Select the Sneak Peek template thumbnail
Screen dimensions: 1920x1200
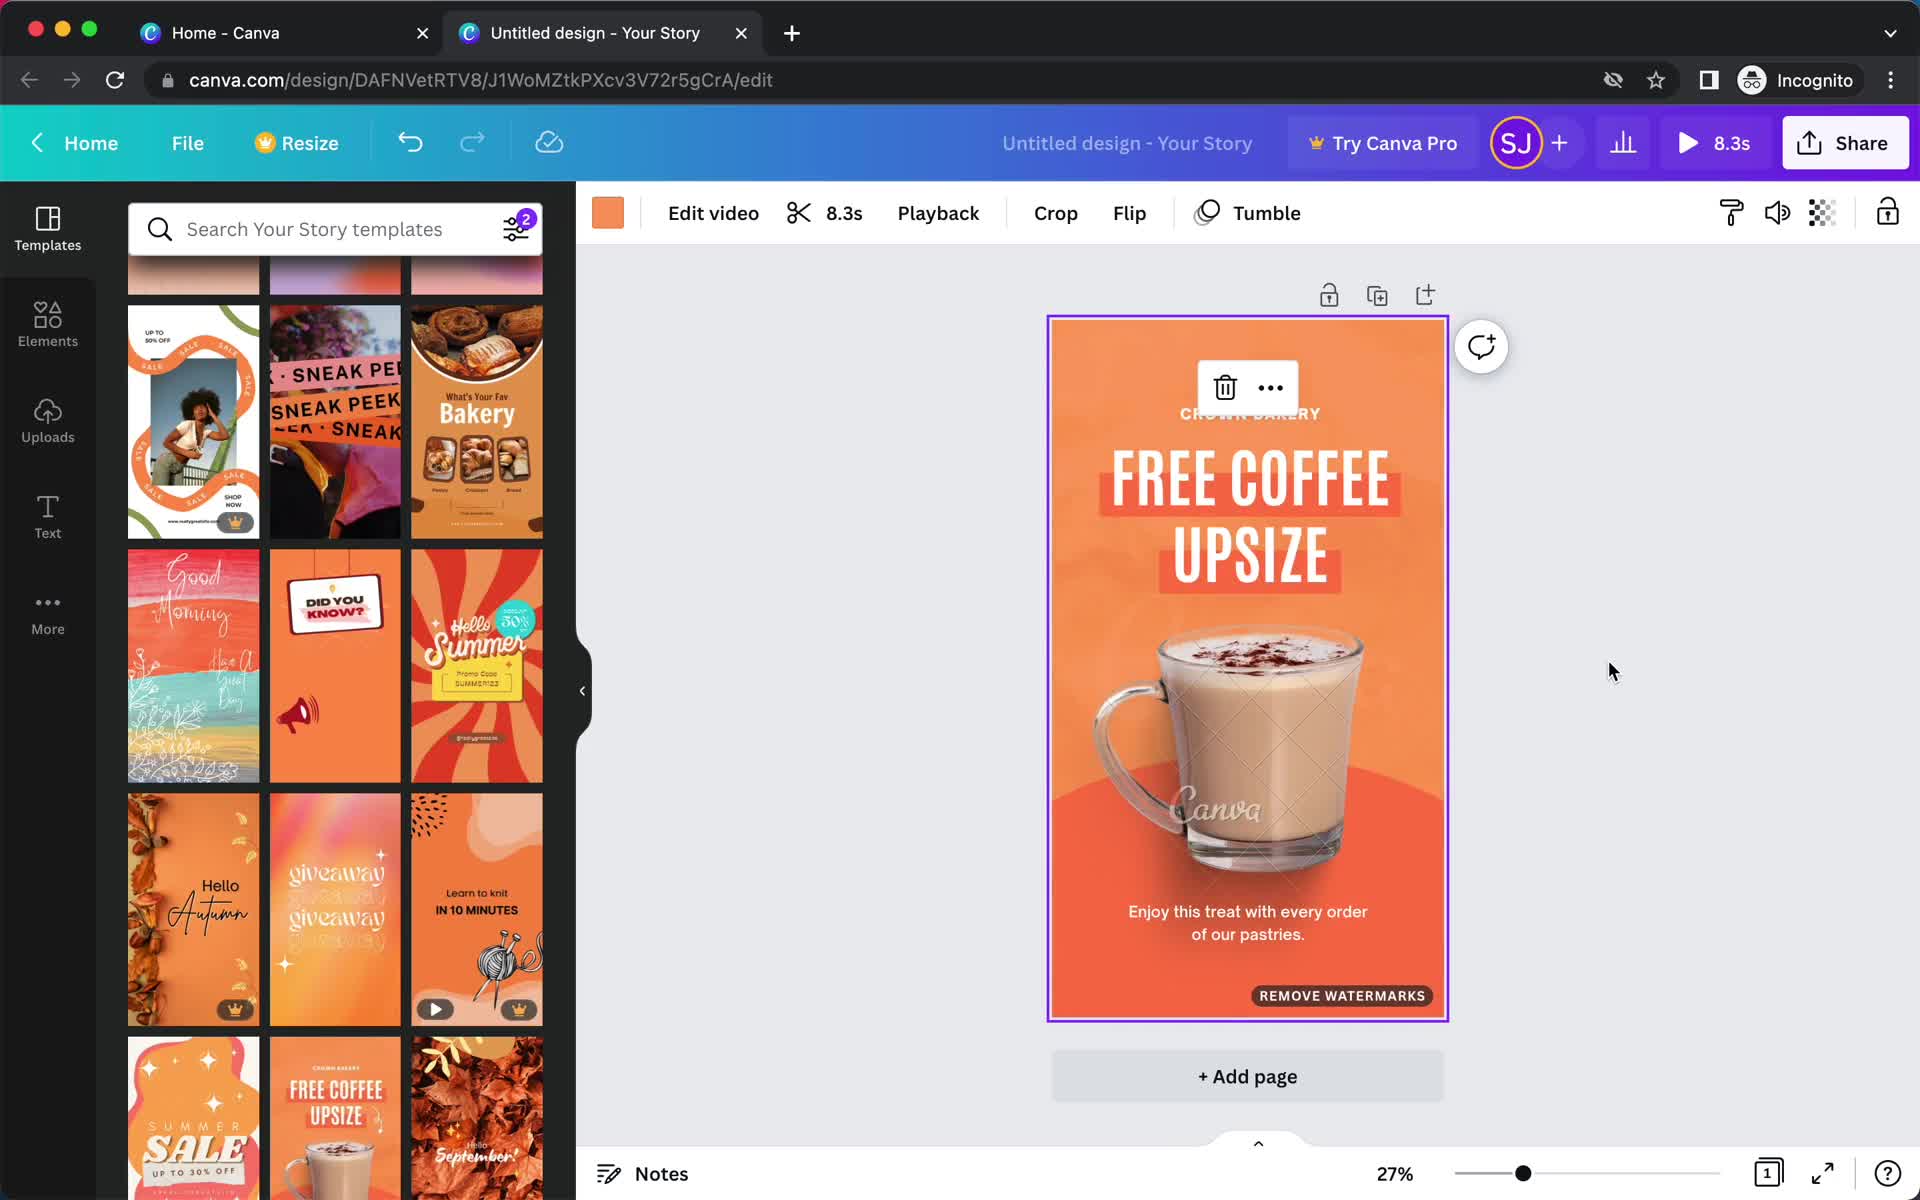coord(335,422)
